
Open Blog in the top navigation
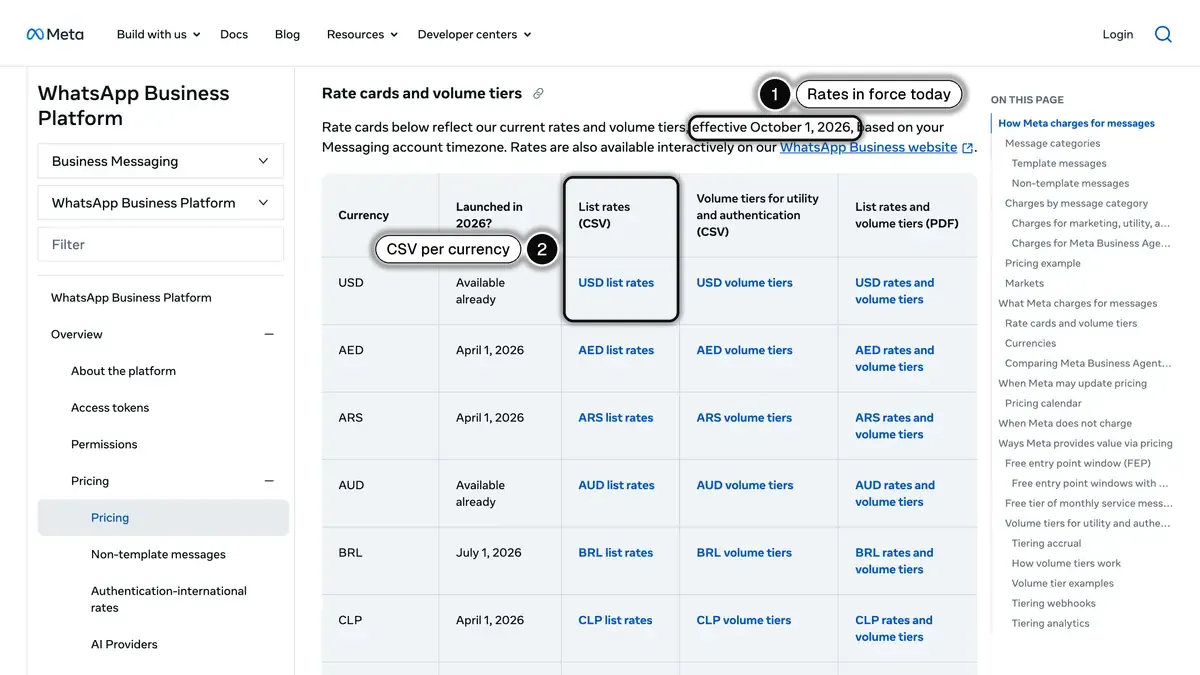[x=287, y=34]
